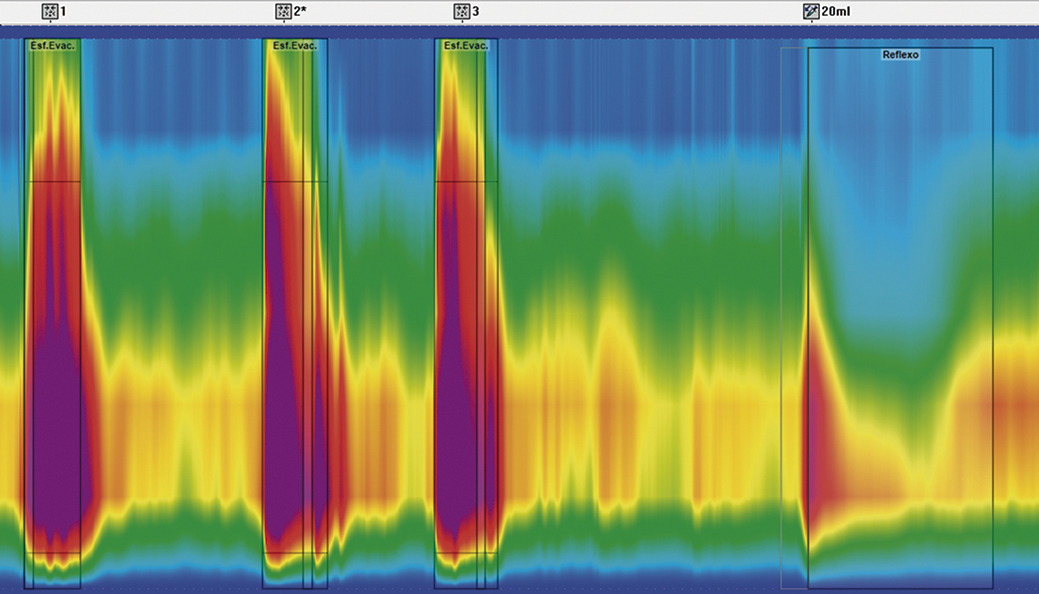The image size is (1039, 594).
Task: Click the third Esf.Evac. region label
Action: tap(465, 46)
